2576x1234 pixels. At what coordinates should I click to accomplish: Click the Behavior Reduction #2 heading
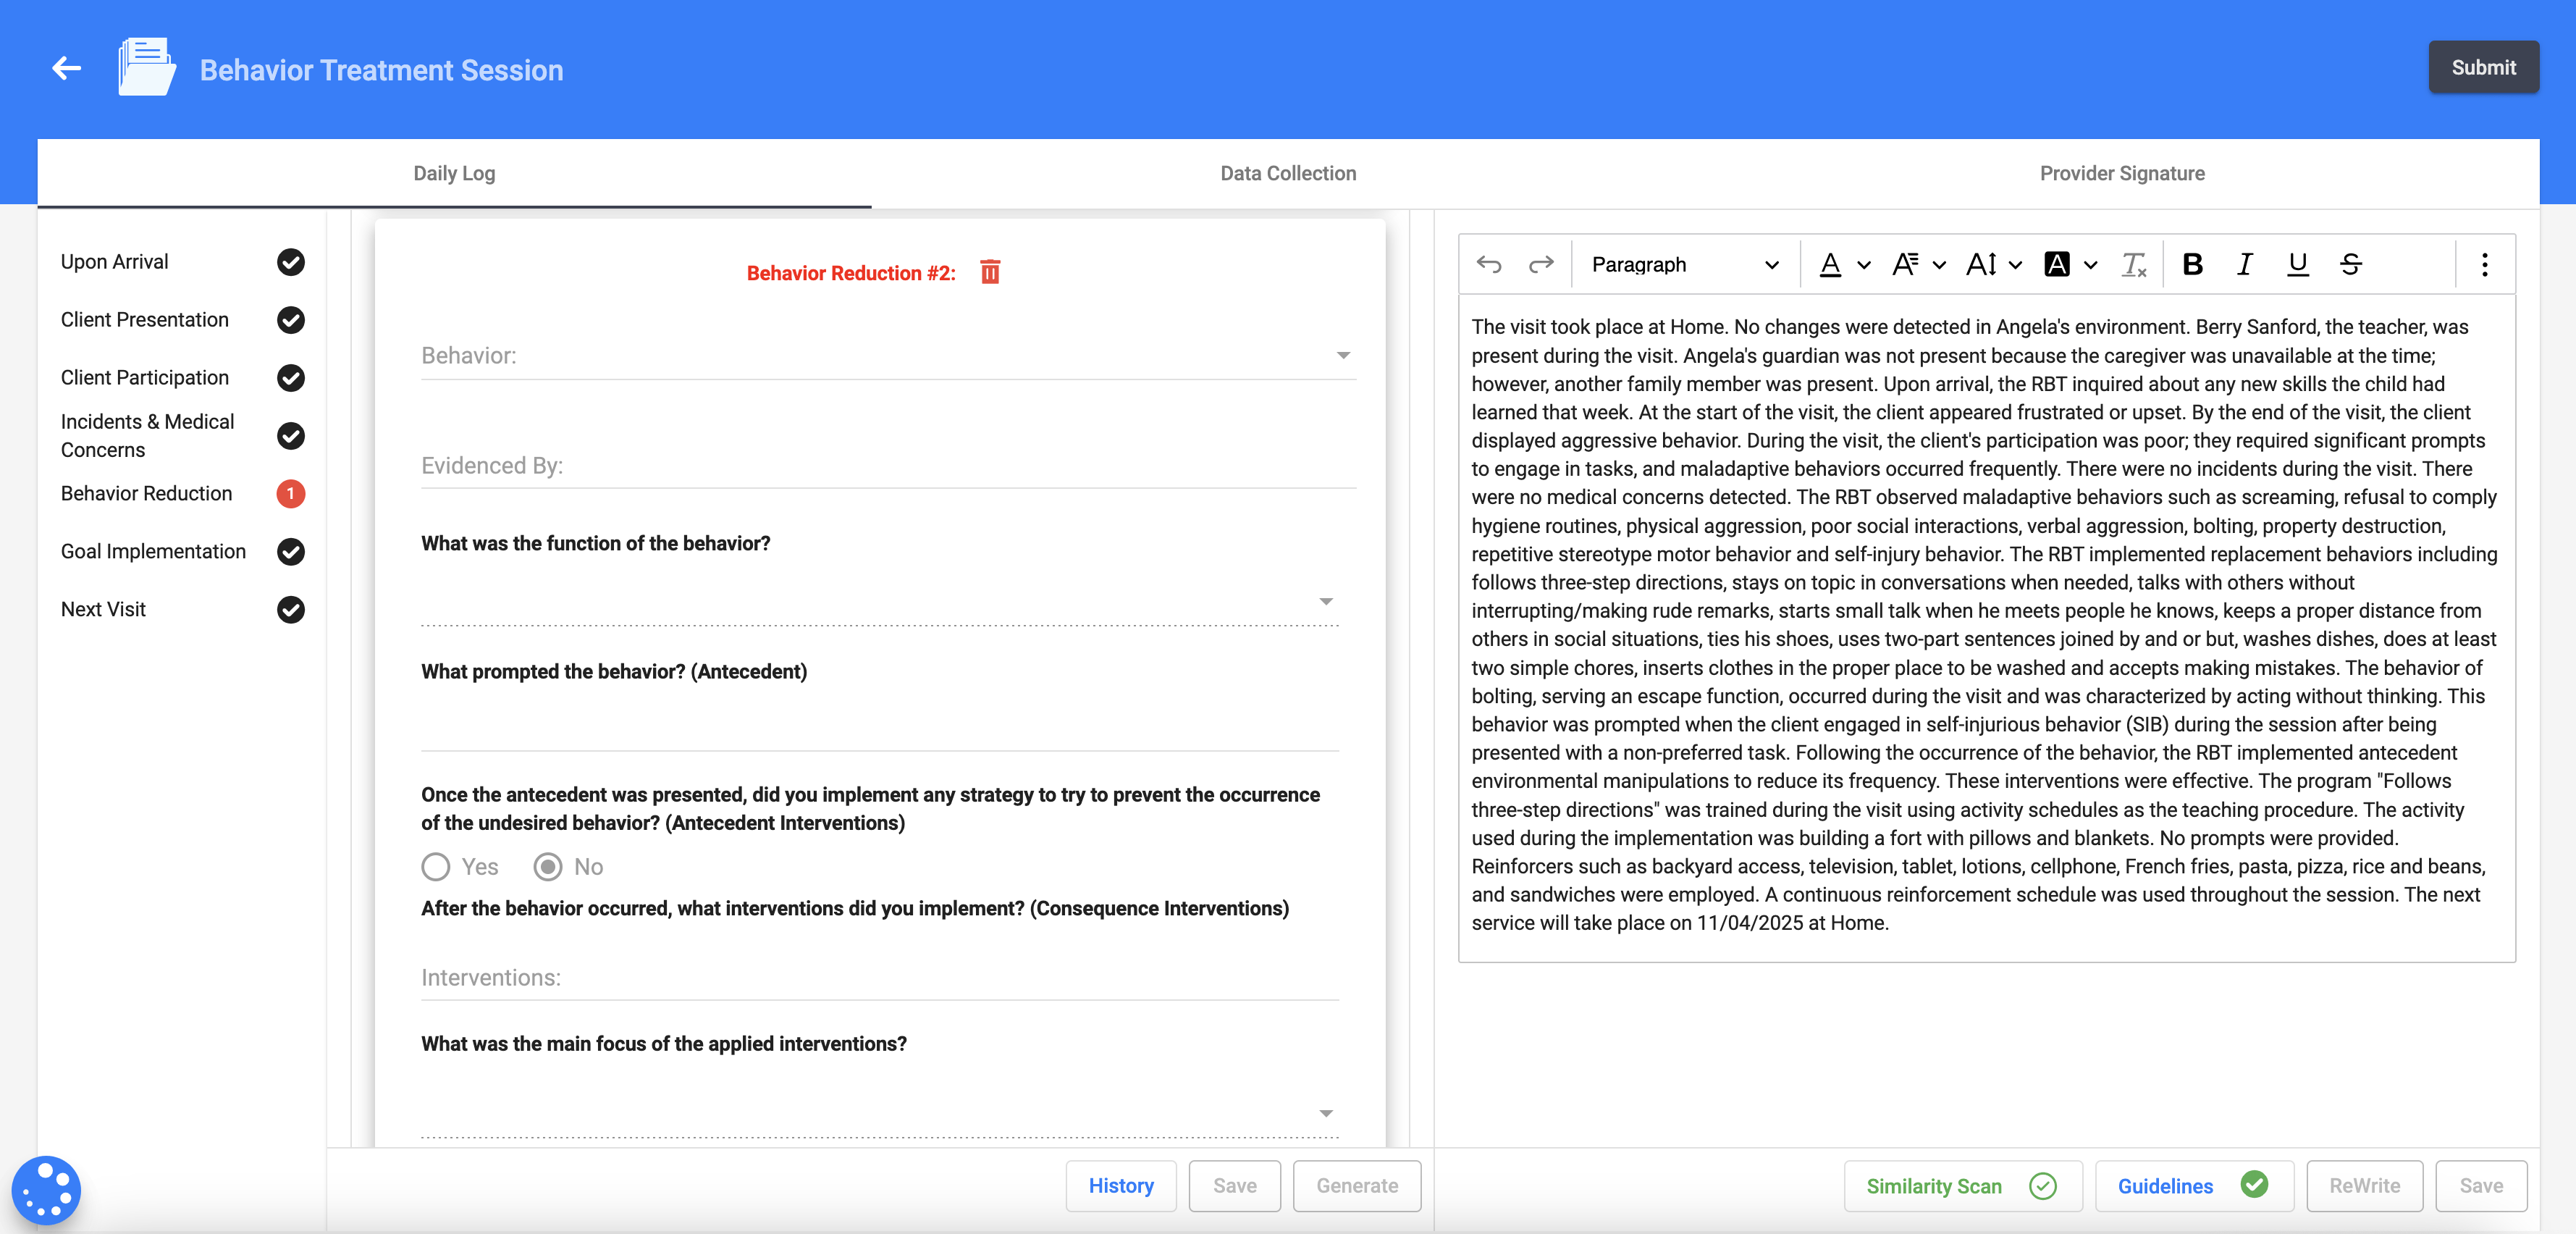[x=851, y=273]
